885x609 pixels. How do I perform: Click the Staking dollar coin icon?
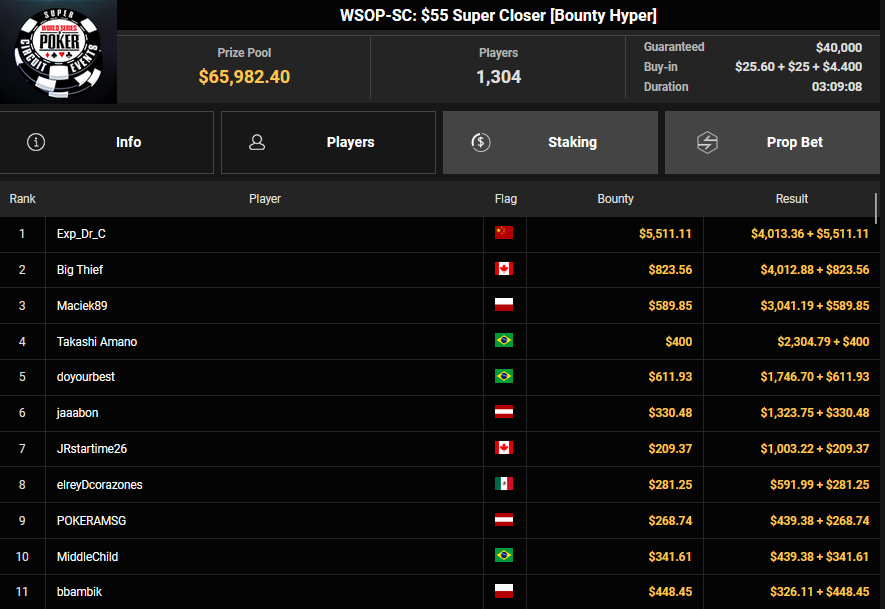point(481,142)
